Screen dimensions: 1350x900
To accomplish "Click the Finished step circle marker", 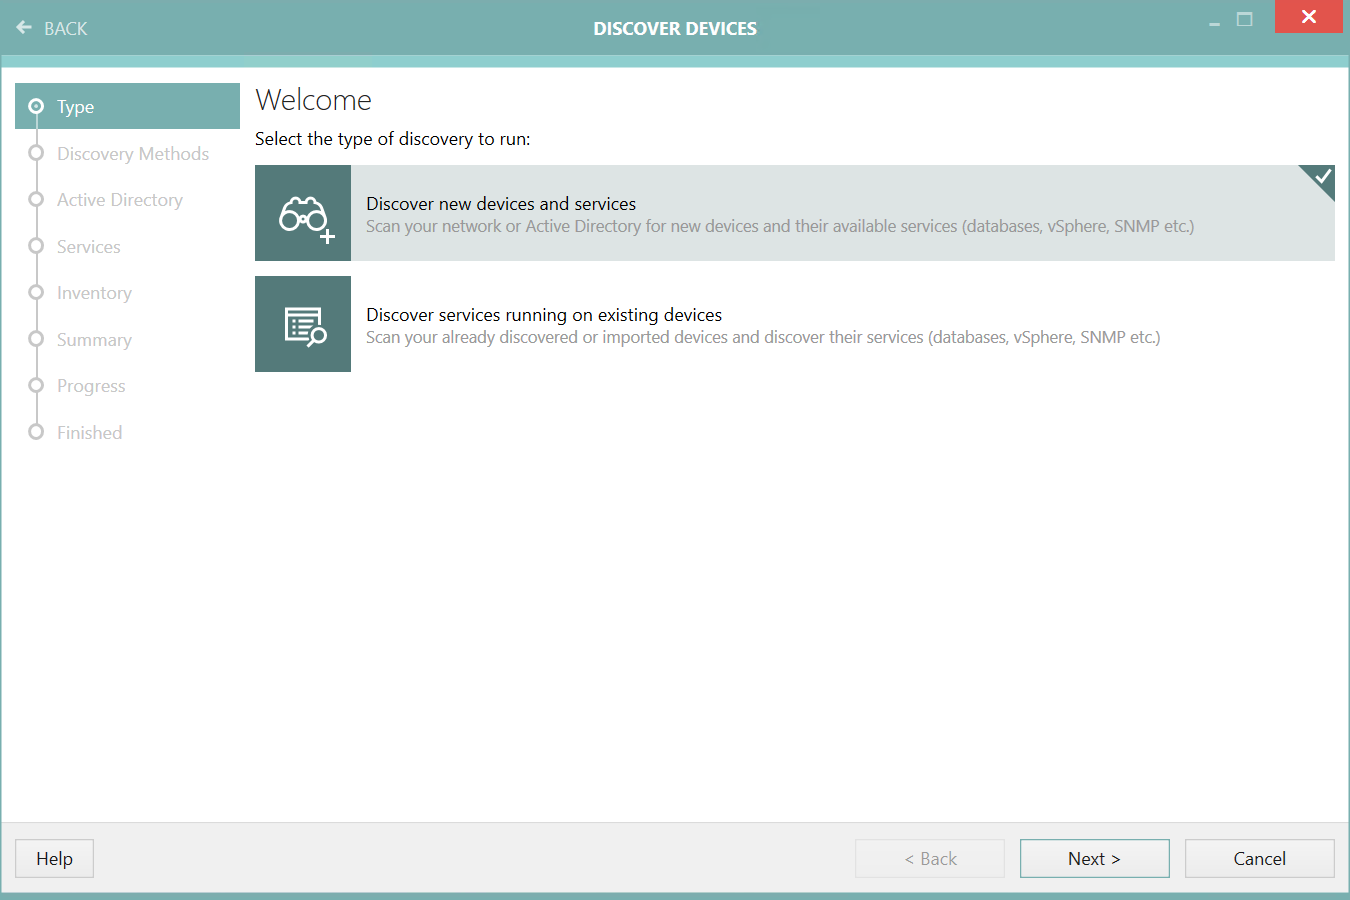I will click(36, 432).
